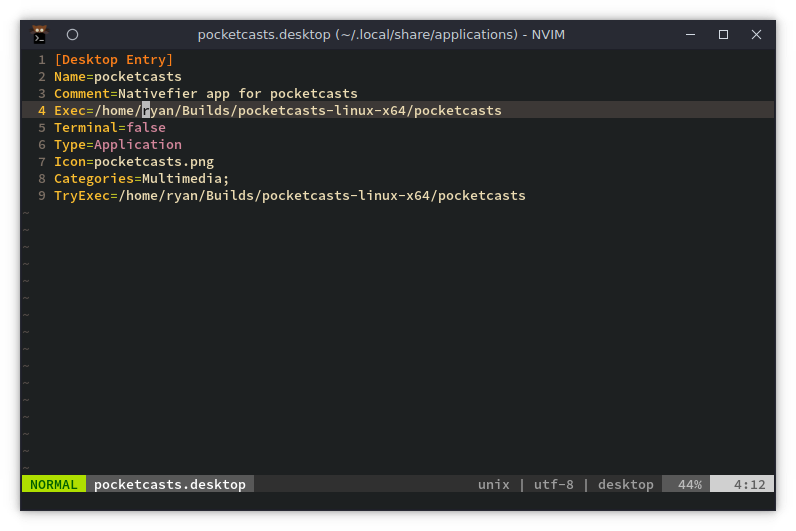This screenshot has height=531, width=796.
Task: Click the window title text ending in NVIM
Action: pyautogui.click(x=397, y=34)
